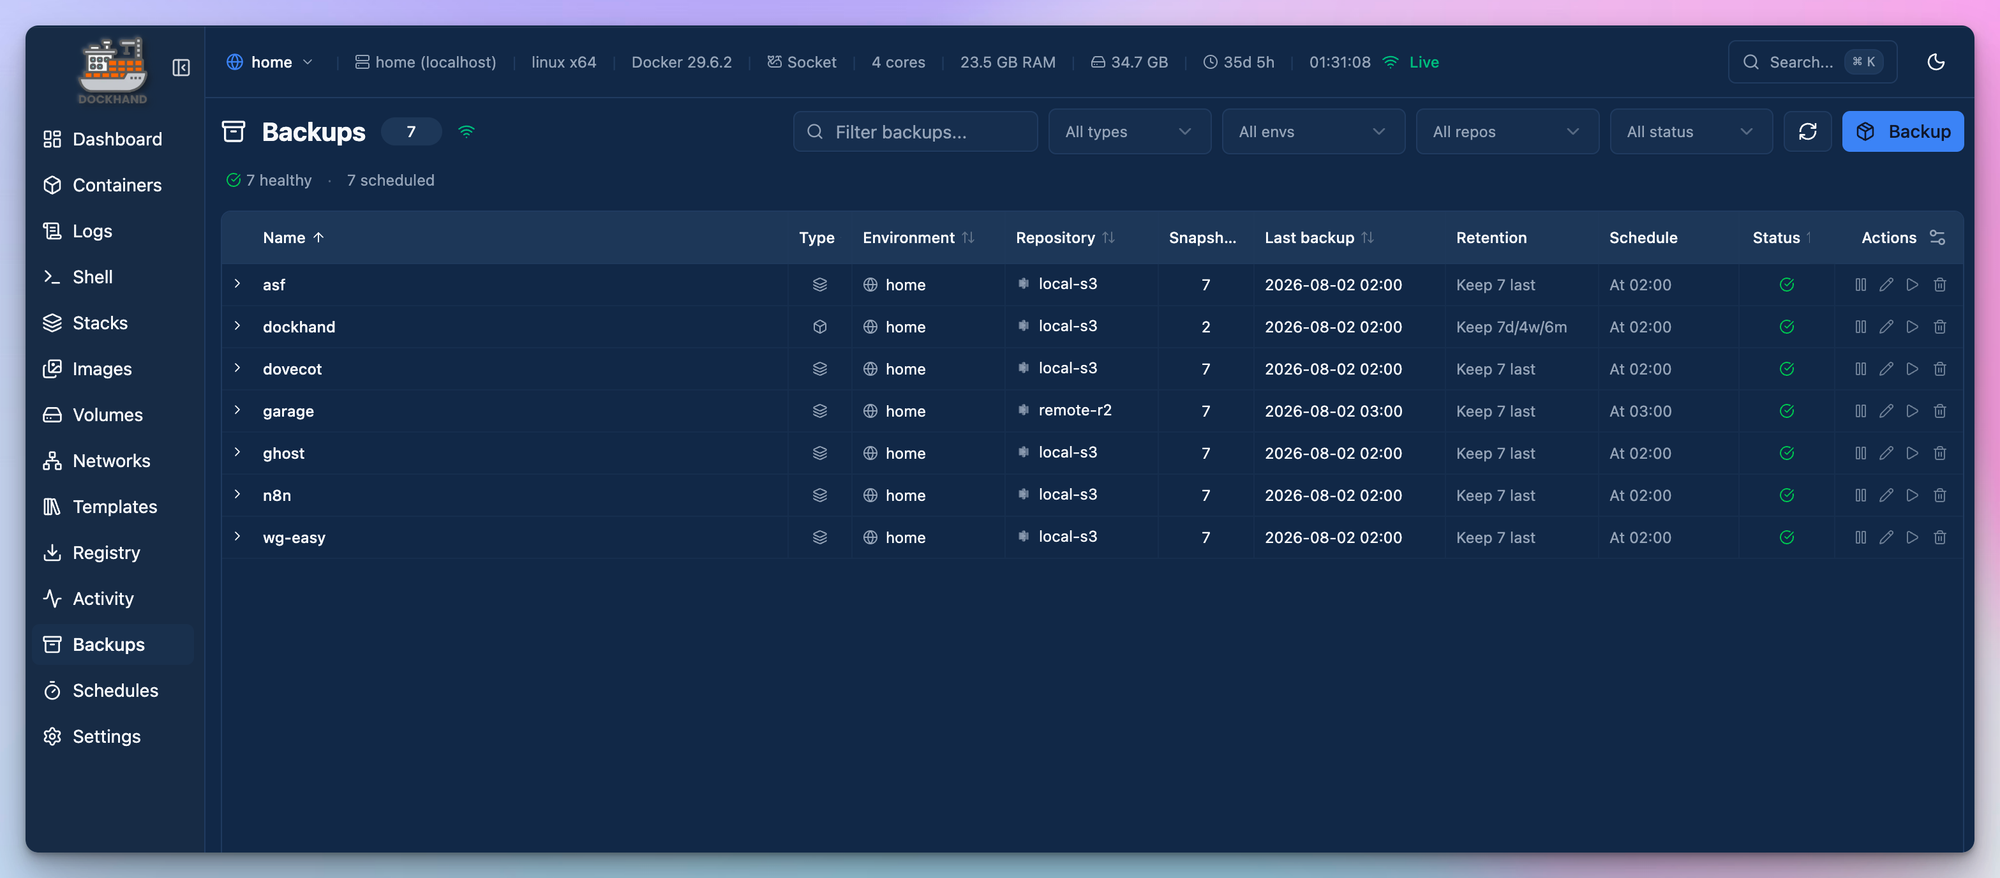Edit the n8n backup
Viewport: 2000px width, 878px height.
1886,495
